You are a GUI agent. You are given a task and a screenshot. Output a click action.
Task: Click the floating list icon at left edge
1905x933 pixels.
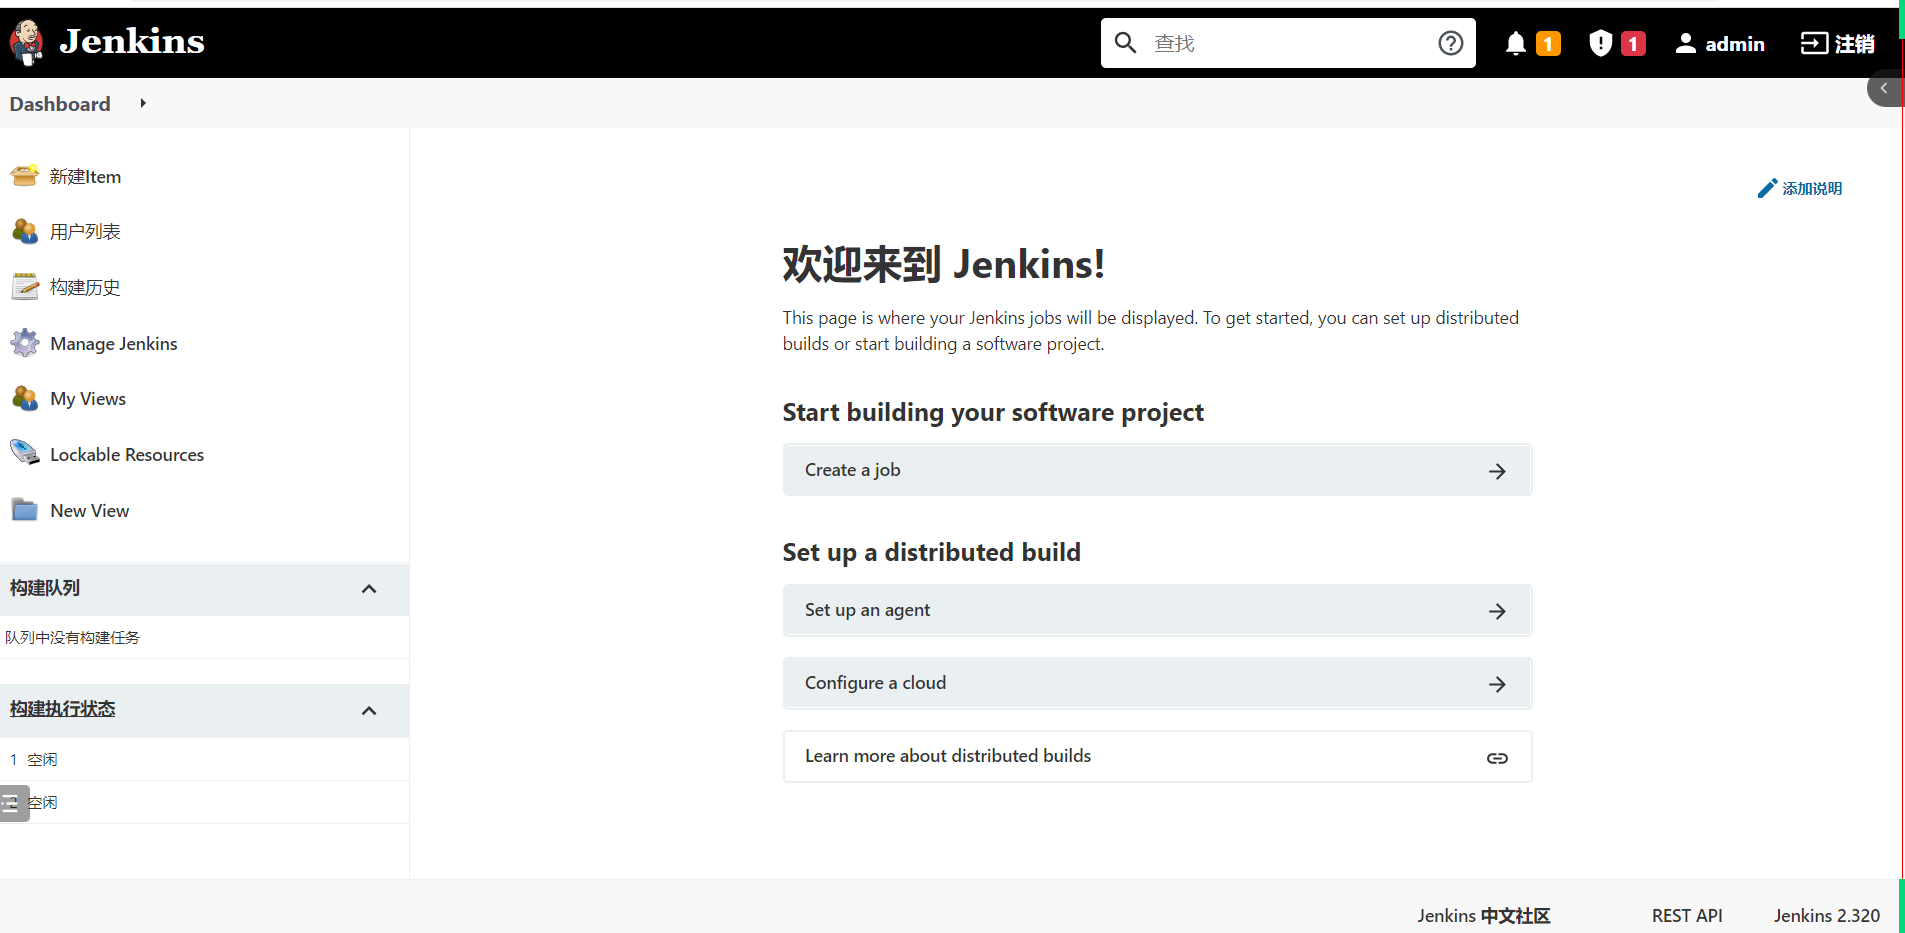coord(13,803)
